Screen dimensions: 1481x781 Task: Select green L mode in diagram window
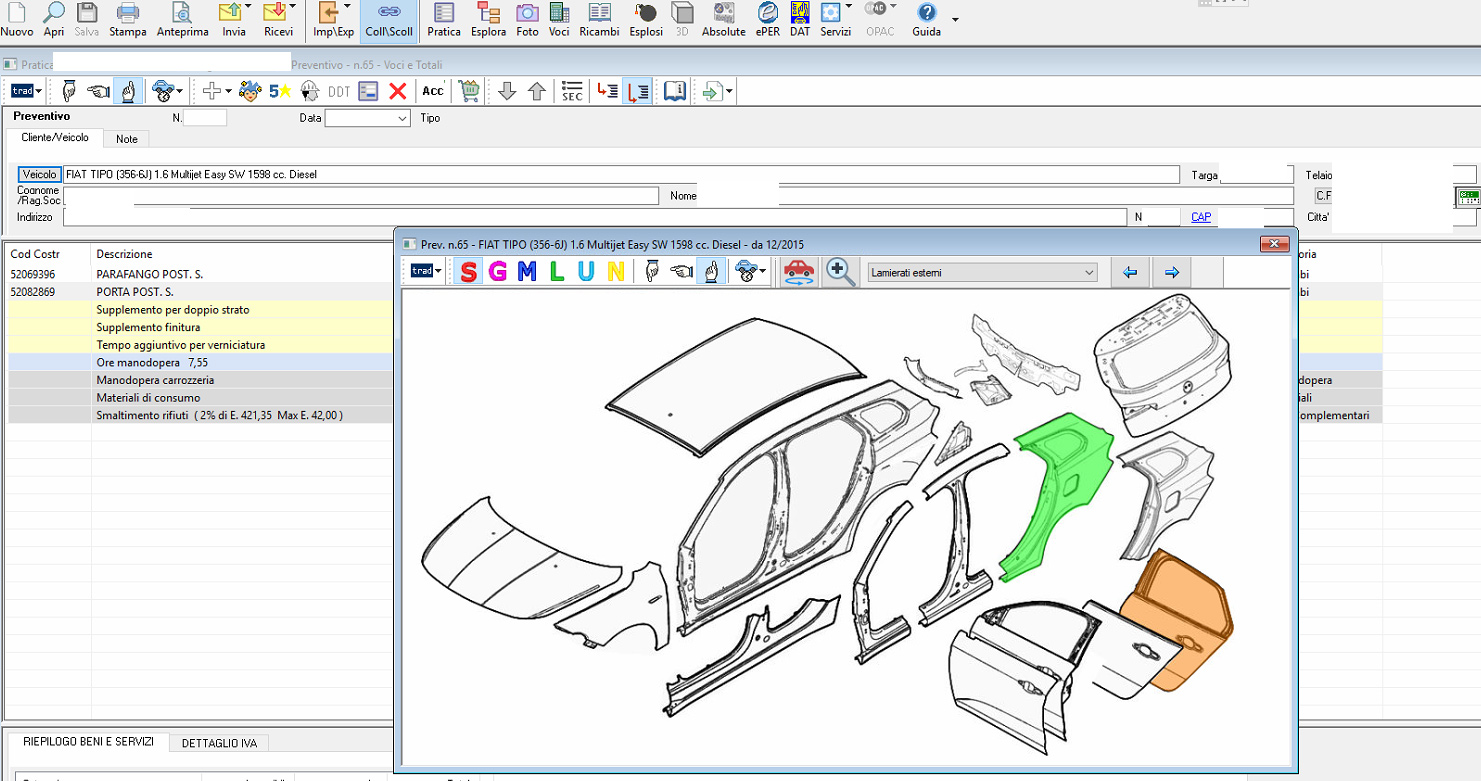coord(557,272)
